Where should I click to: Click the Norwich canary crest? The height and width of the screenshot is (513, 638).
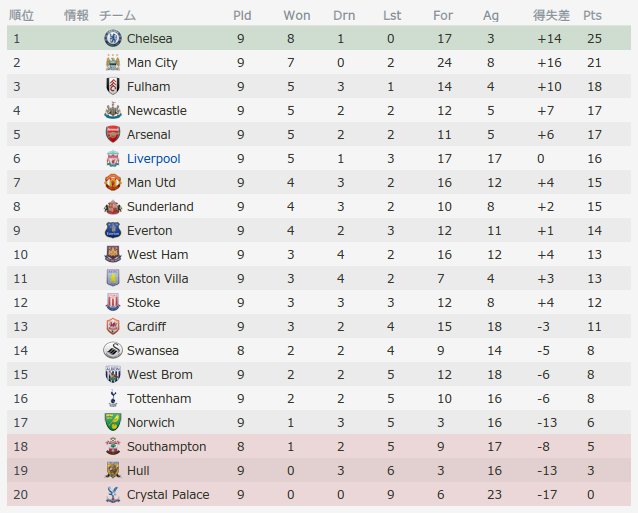pyautogui.click(x=111, y=423)
